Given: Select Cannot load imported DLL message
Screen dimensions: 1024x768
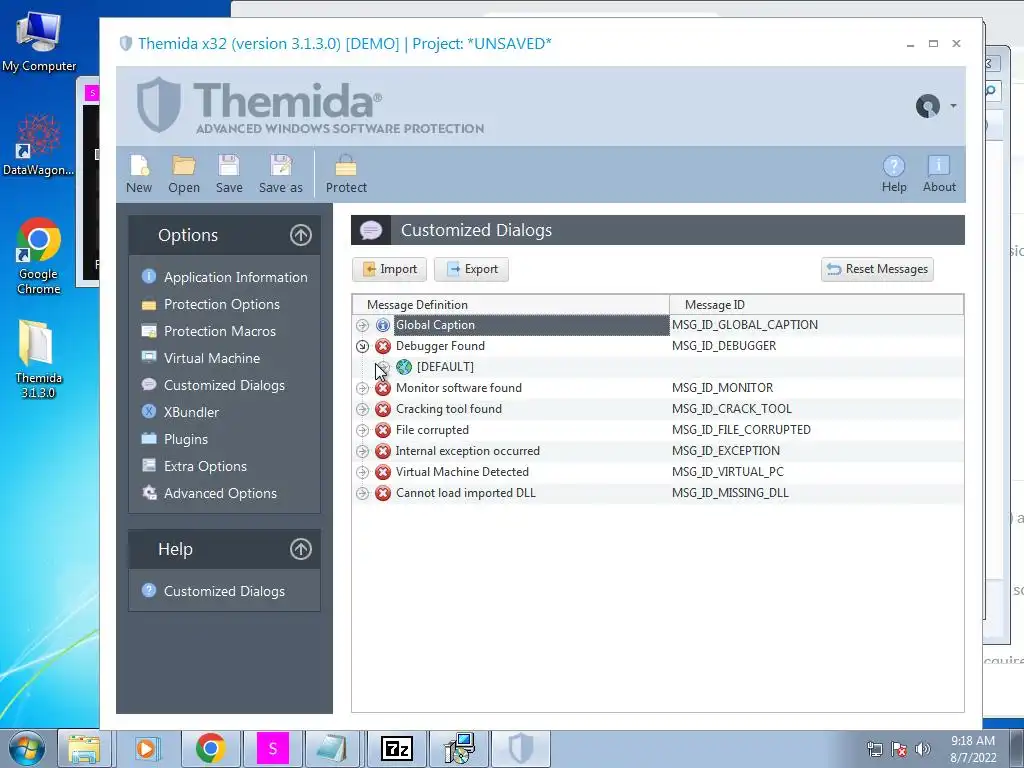Looking at the screenshot, I should (466, 493).
